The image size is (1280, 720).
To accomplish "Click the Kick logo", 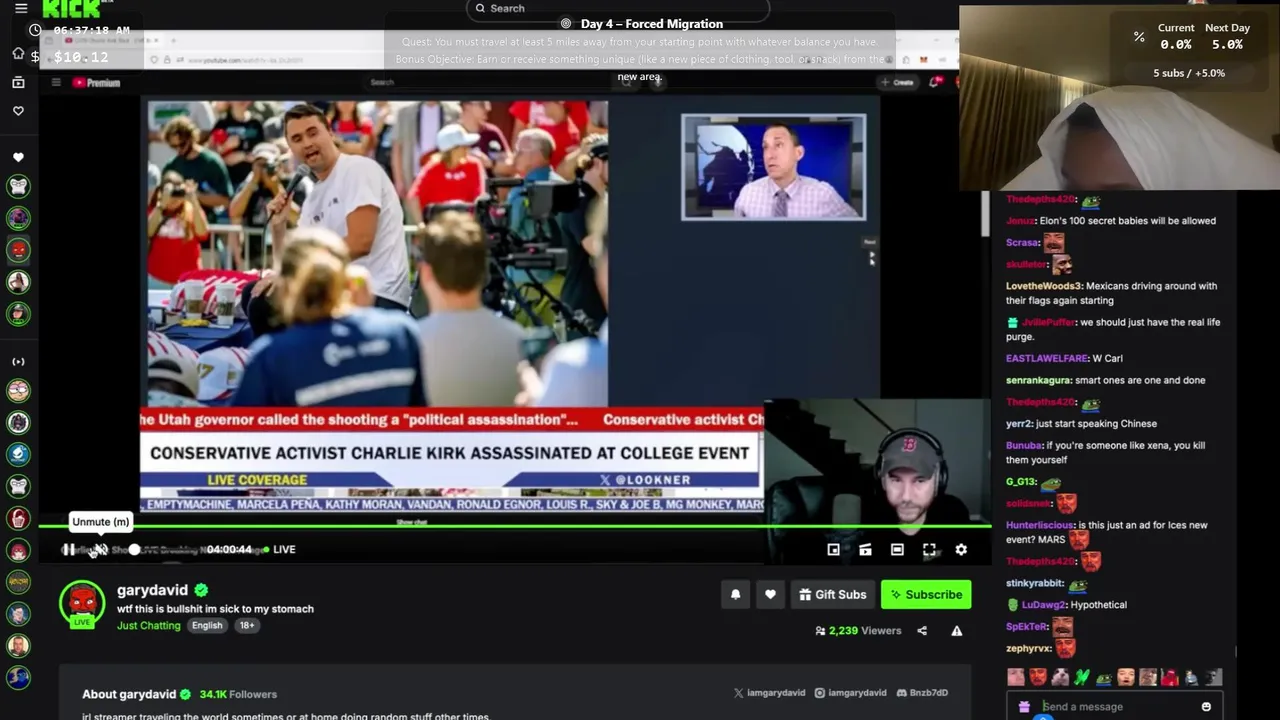I will click(x=72, y=8).
